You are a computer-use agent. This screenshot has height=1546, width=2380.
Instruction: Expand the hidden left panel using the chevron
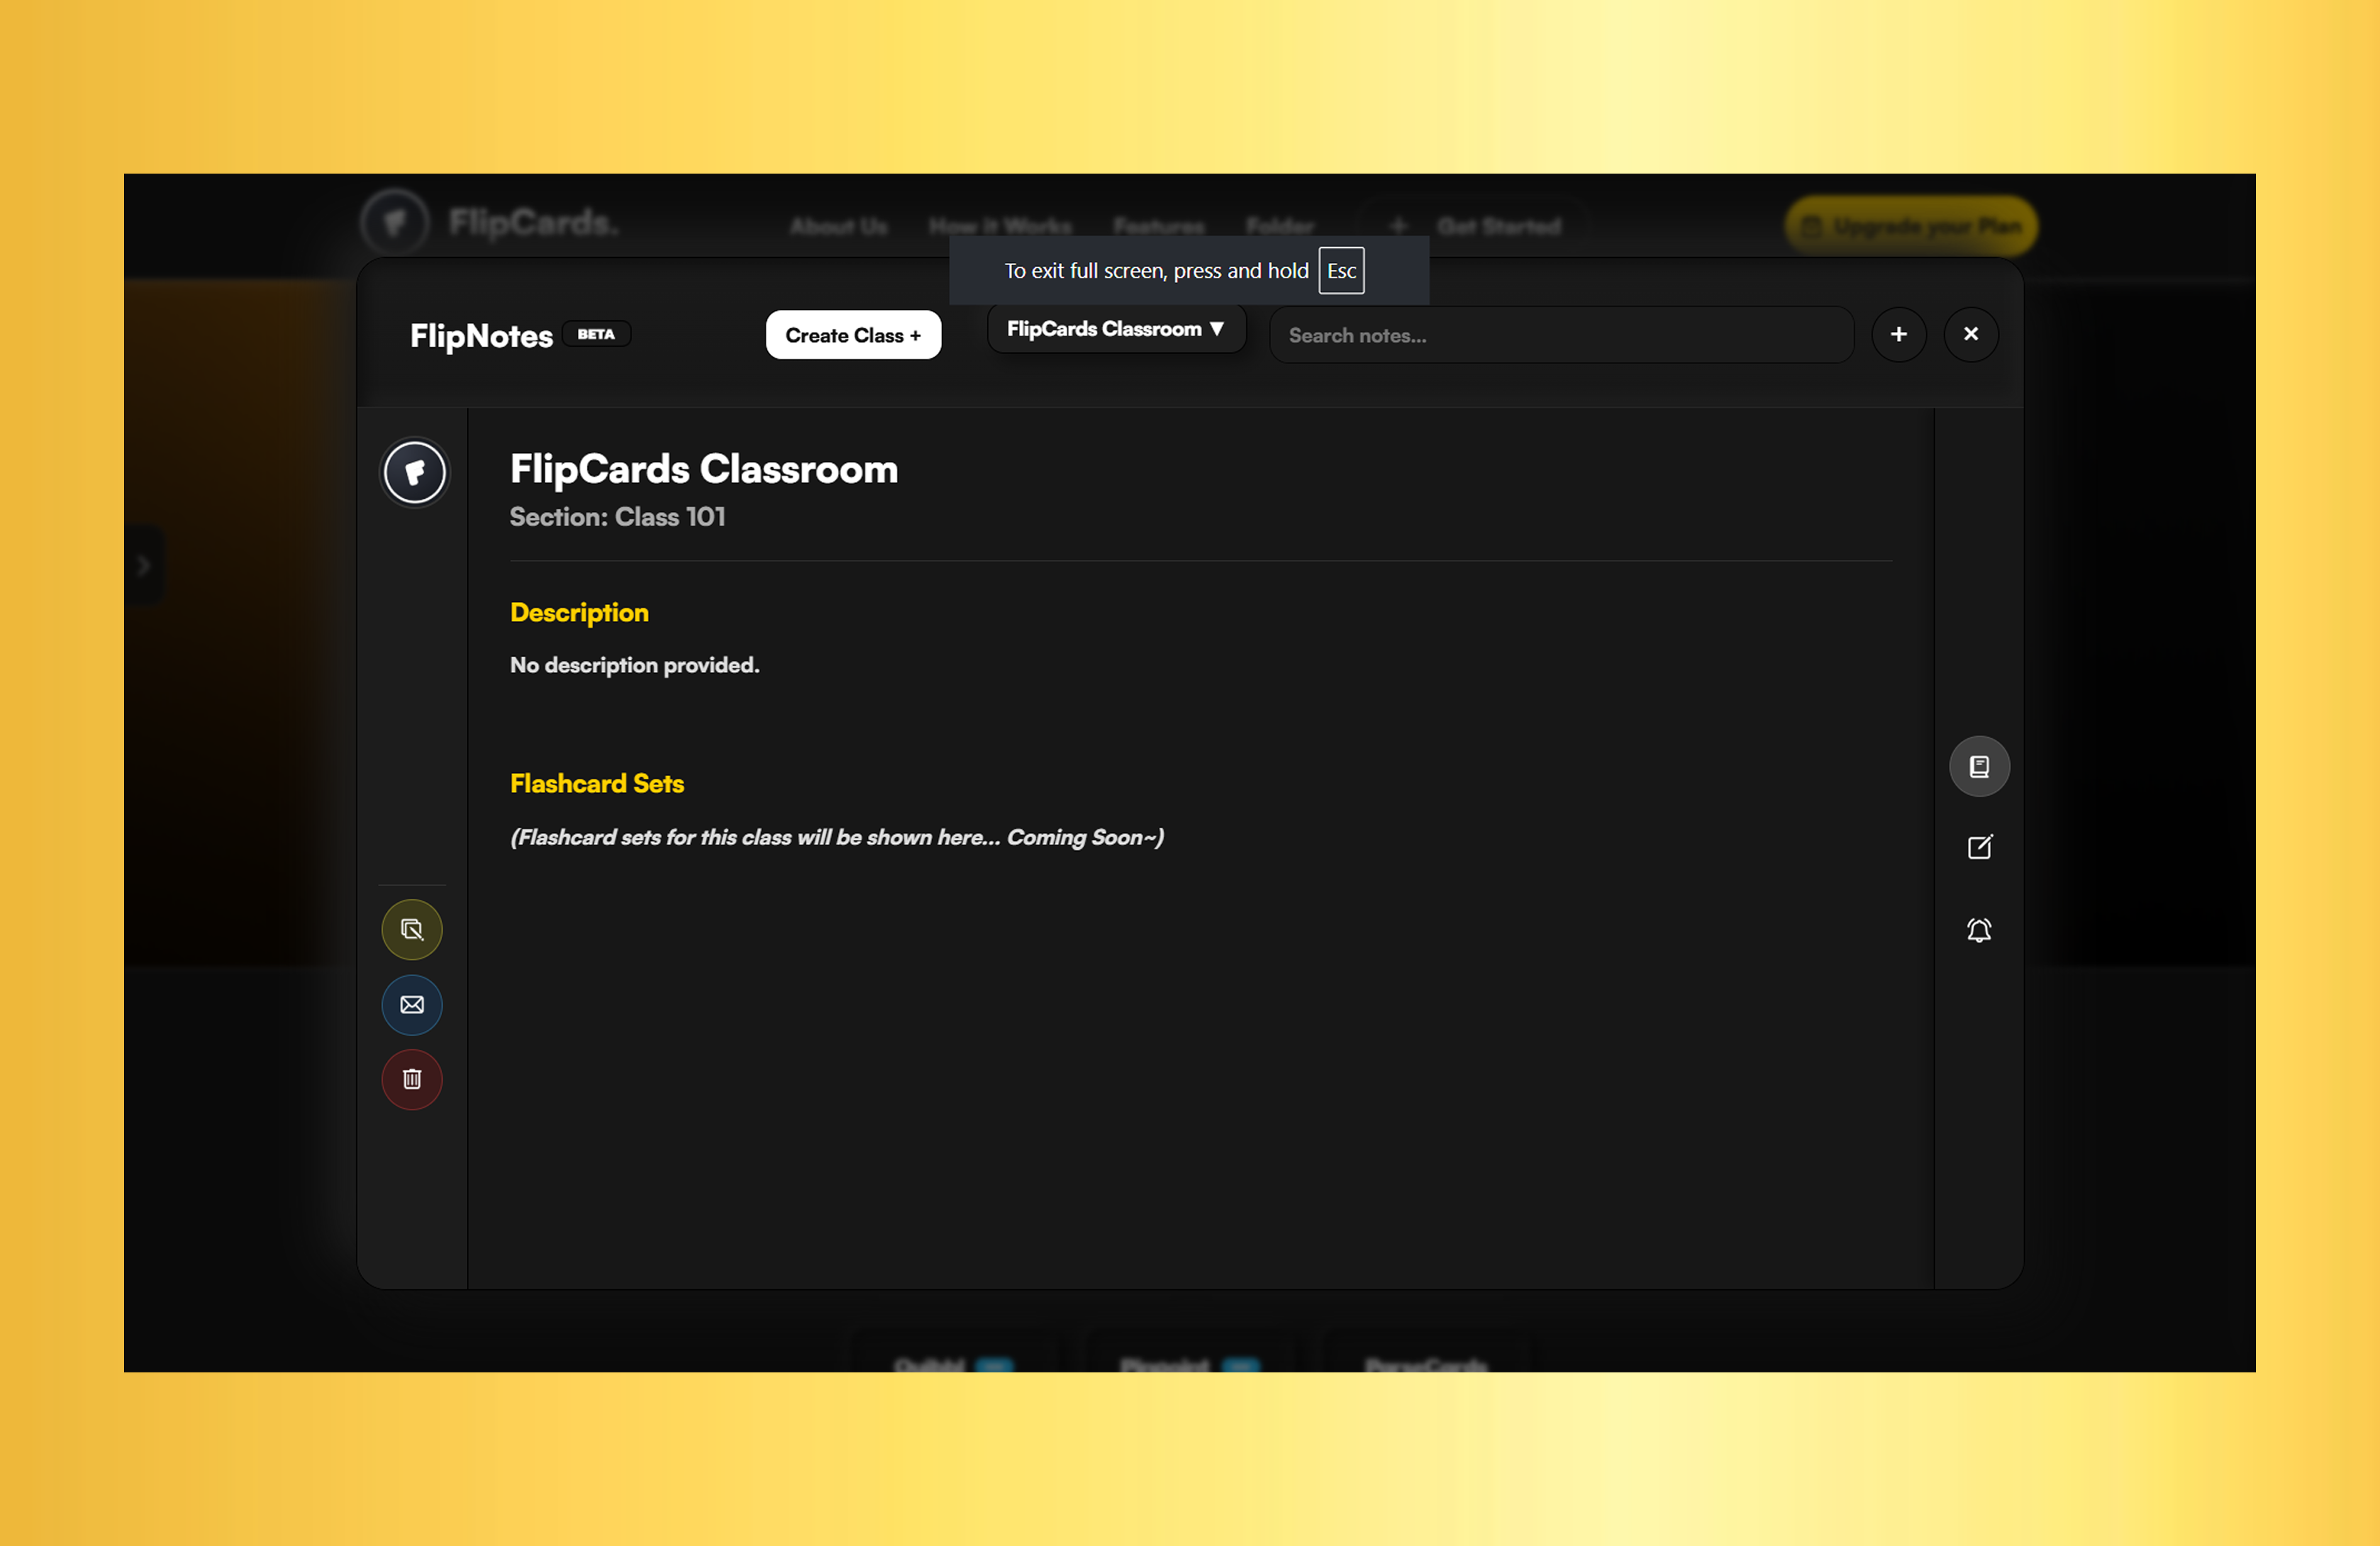pyautogui.click(x=143, y=565)
